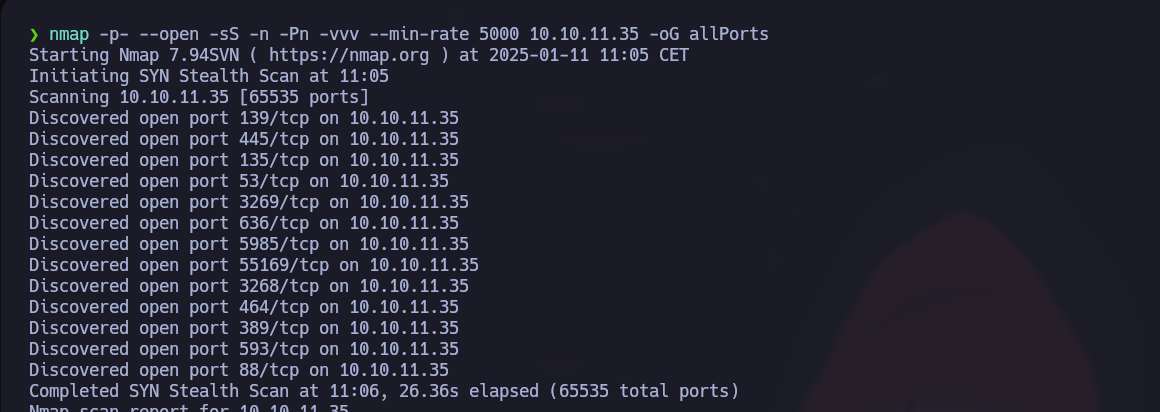Select the open port 445/tcp line
This screenshot has height=412, width=1160.
pos(243,139)
